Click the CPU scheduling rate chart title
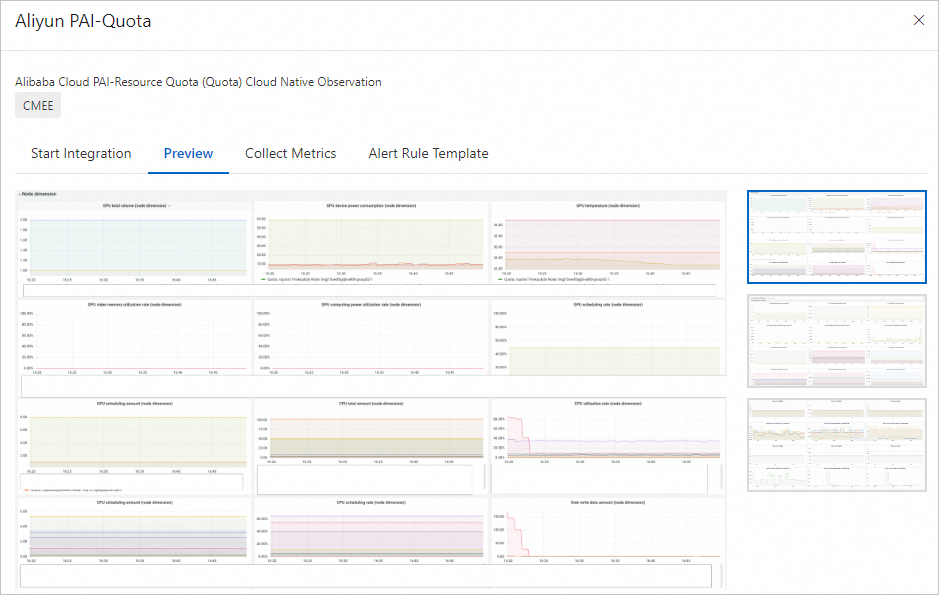 coord(371,502)
